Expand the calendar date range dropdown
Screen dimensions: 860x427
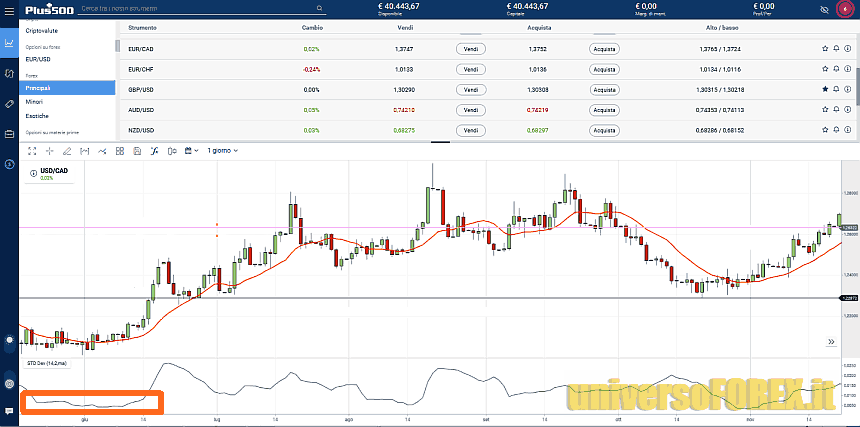pyautogui.click(x=190, y=151)
